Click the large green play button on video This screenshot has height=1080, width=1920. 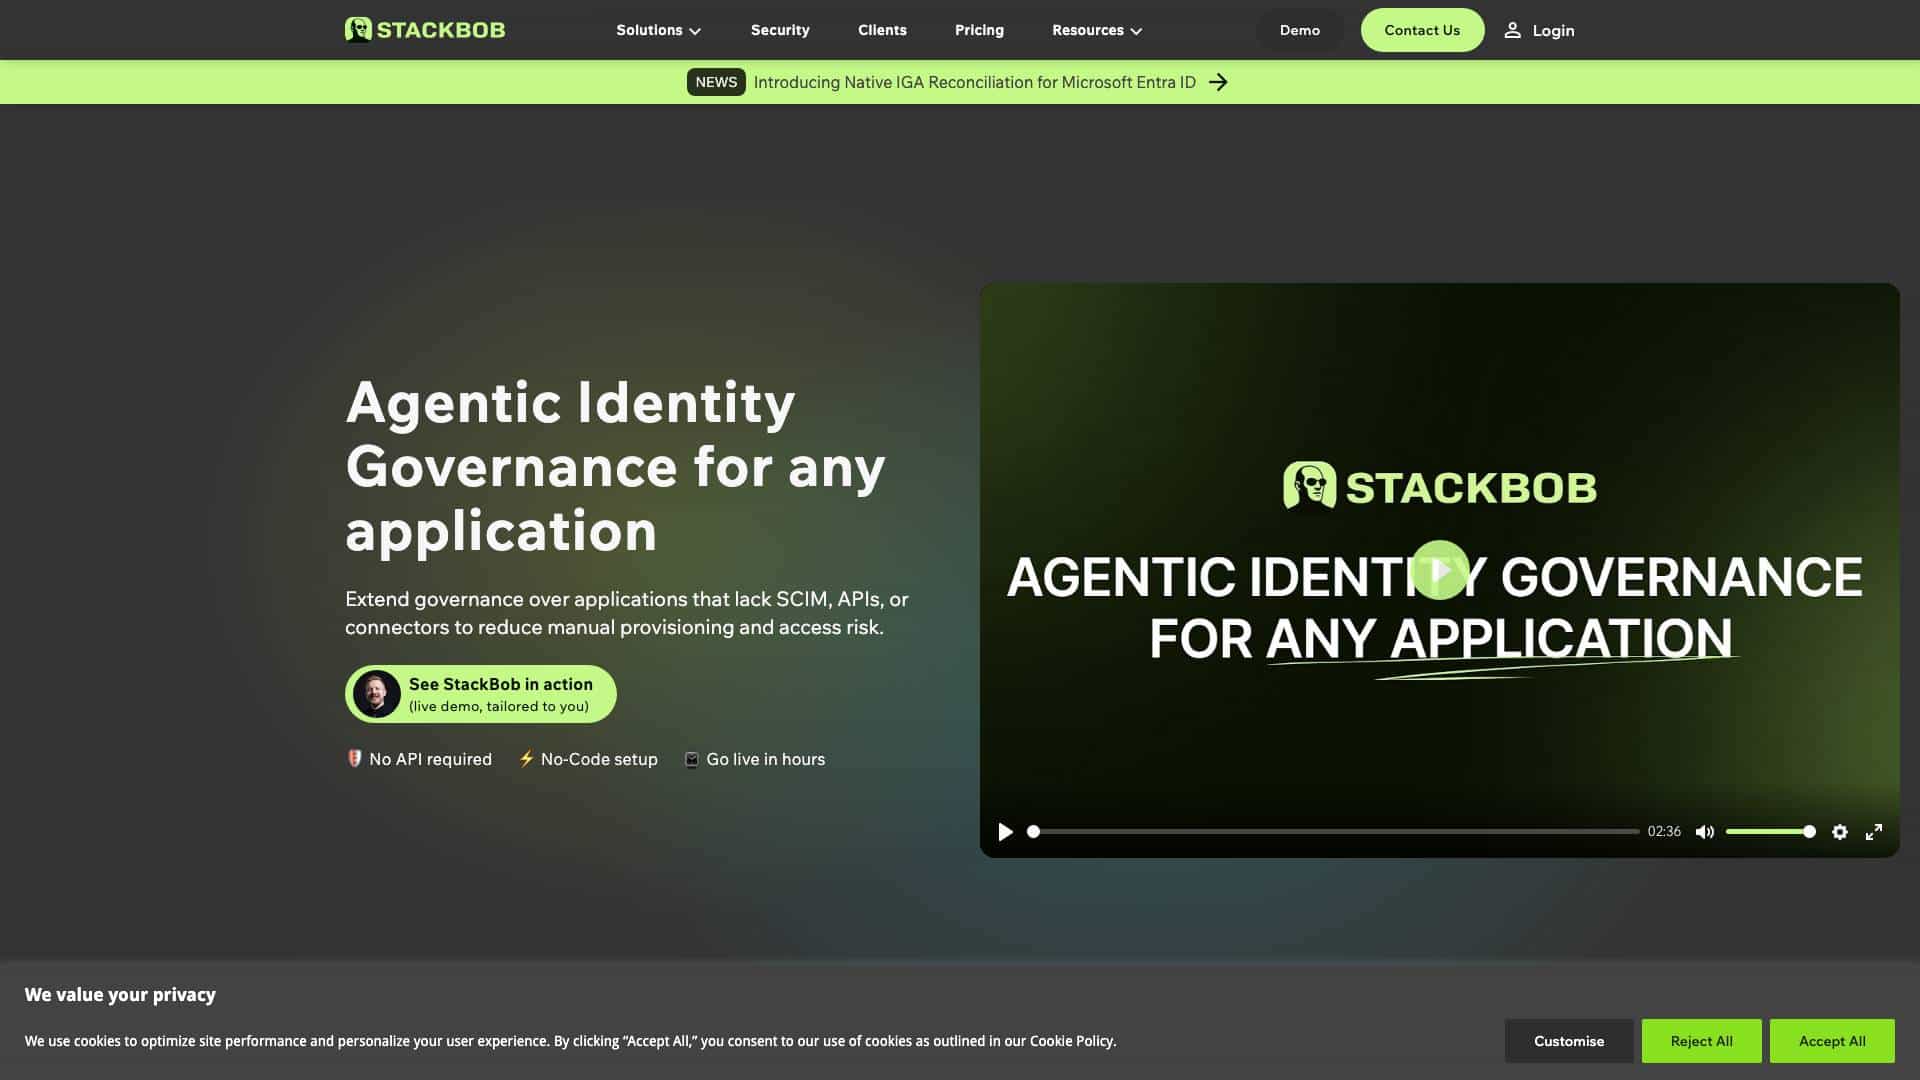(x=1440, y=570)
